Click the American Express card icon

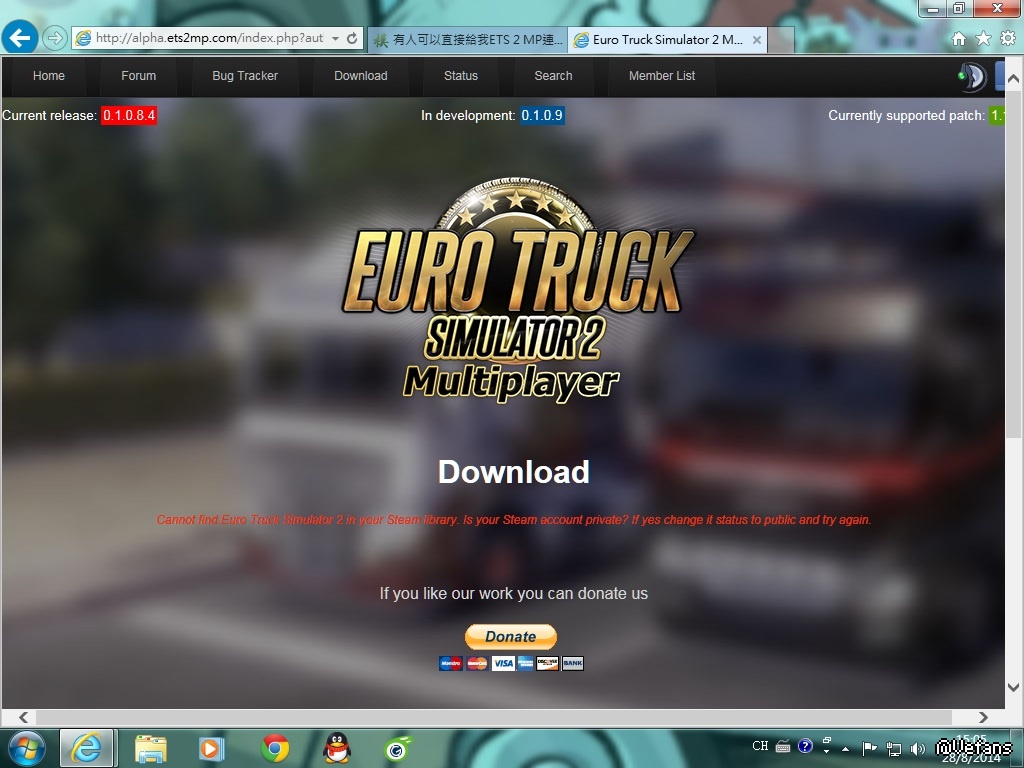pos(526,664)
